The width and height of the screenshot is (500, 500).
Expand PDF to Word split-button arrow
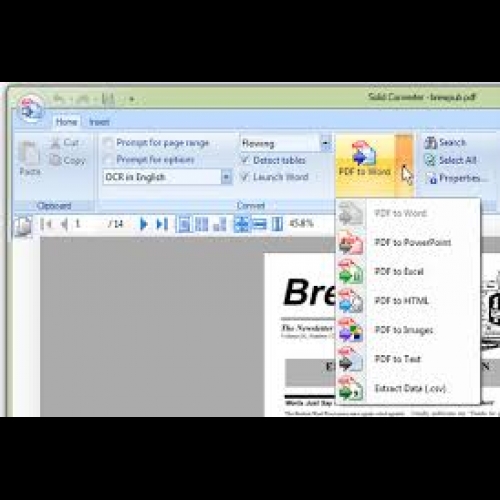click(x=404, y=166)
